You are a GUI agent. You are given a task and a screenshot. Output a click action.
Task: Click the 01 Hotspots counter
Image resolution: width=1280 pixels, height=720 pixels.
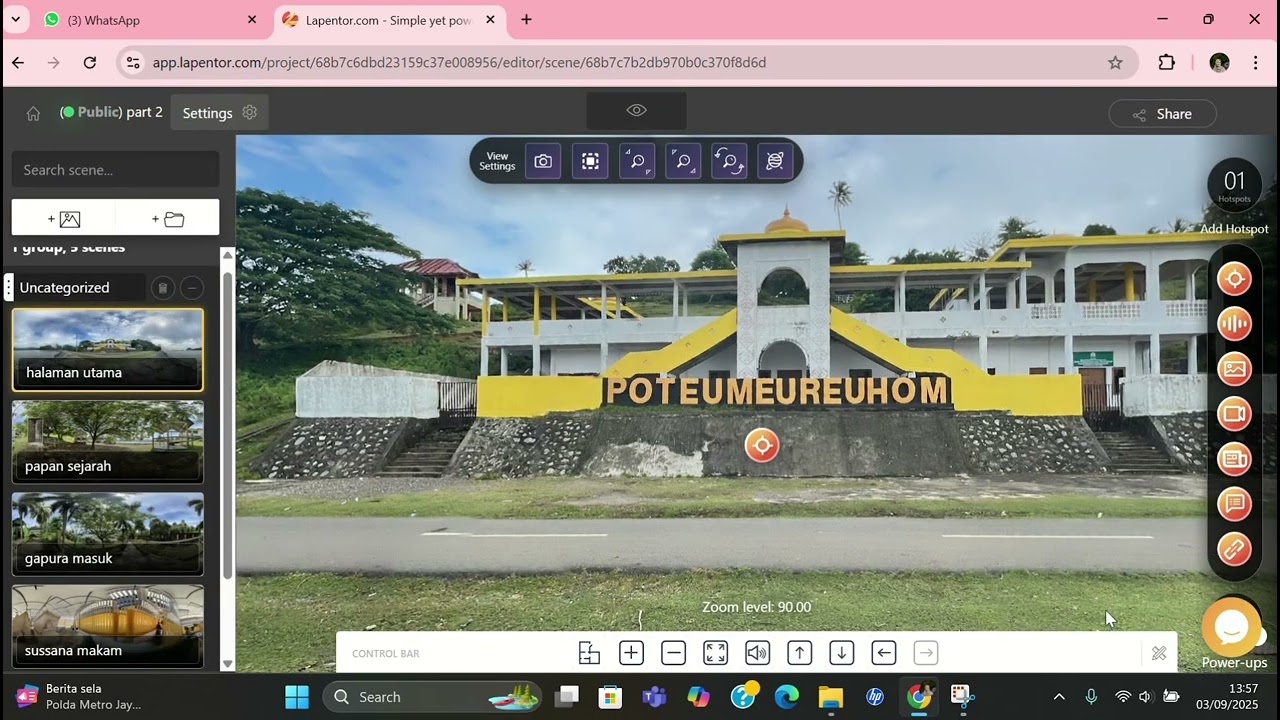tap(1234, 185)
